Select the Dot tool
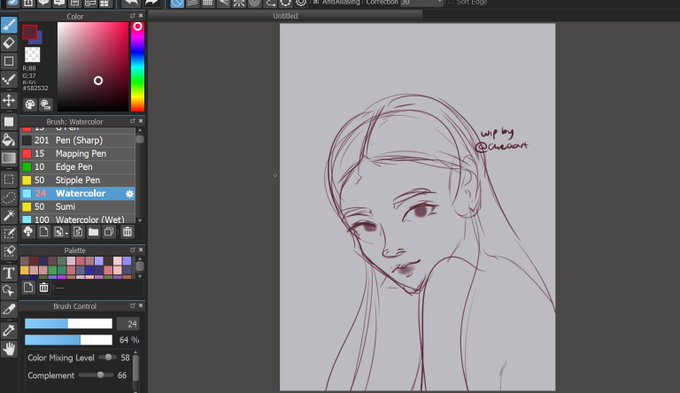 pos(9,80)
